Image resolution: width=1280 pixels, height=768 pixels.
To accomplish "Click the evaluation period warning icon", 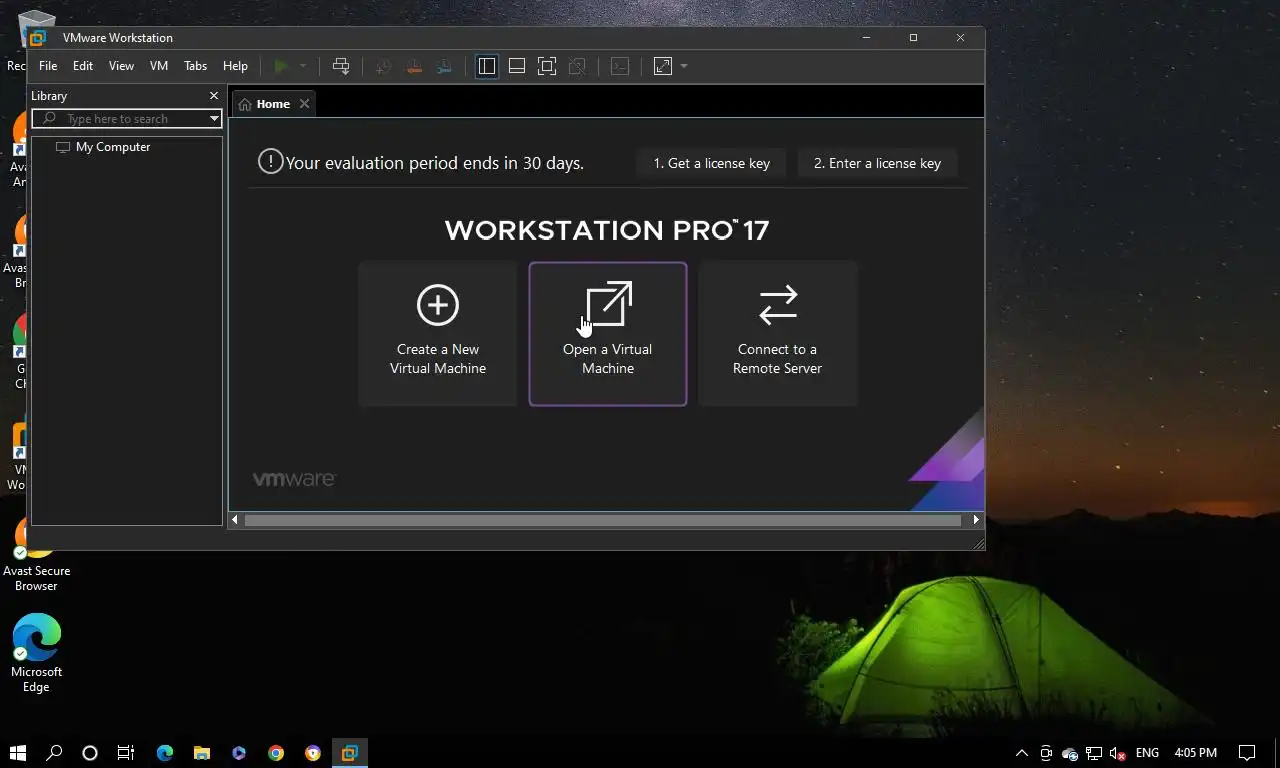I will pos(270,161).
